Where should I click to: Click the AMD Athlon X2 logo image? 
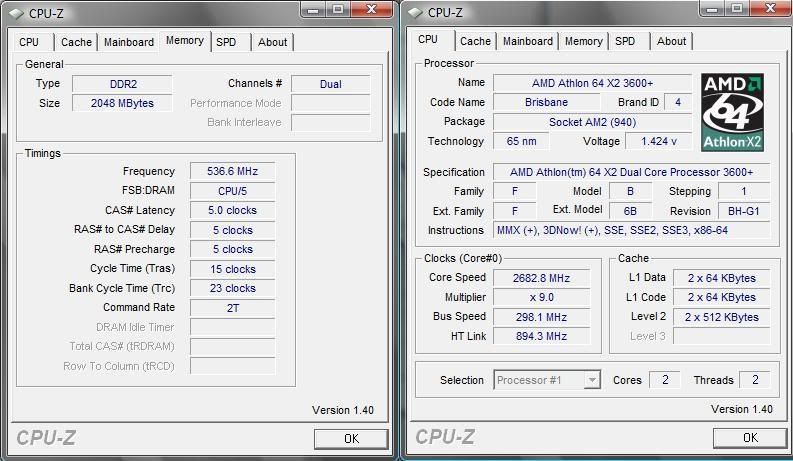point(732,112)
